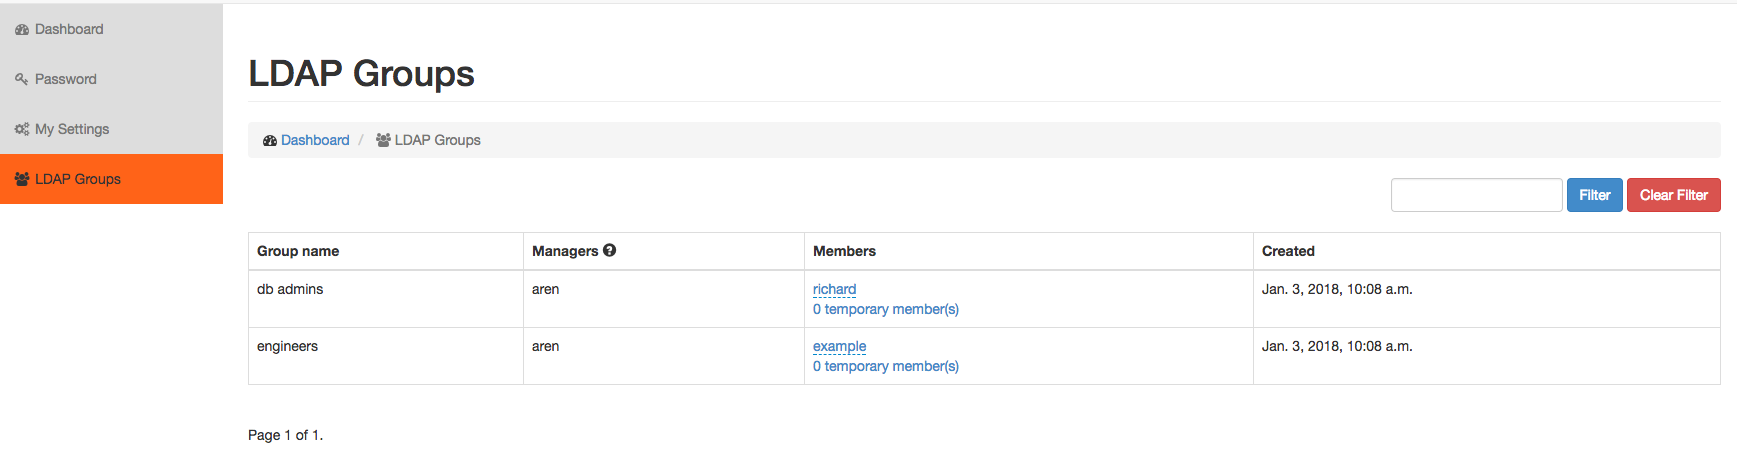
Task: Open member example link
Action: pos(840,346)
